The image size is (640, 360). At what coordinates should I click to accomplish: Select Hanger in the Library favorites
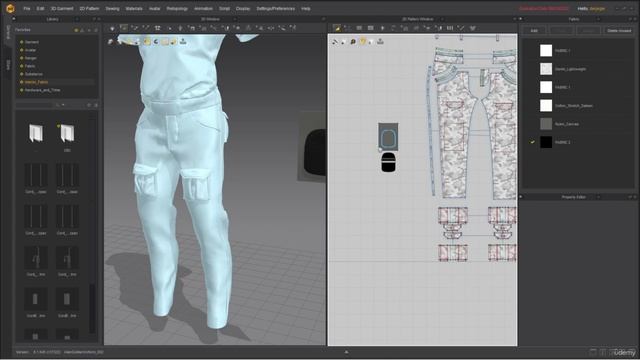[31, 58]
